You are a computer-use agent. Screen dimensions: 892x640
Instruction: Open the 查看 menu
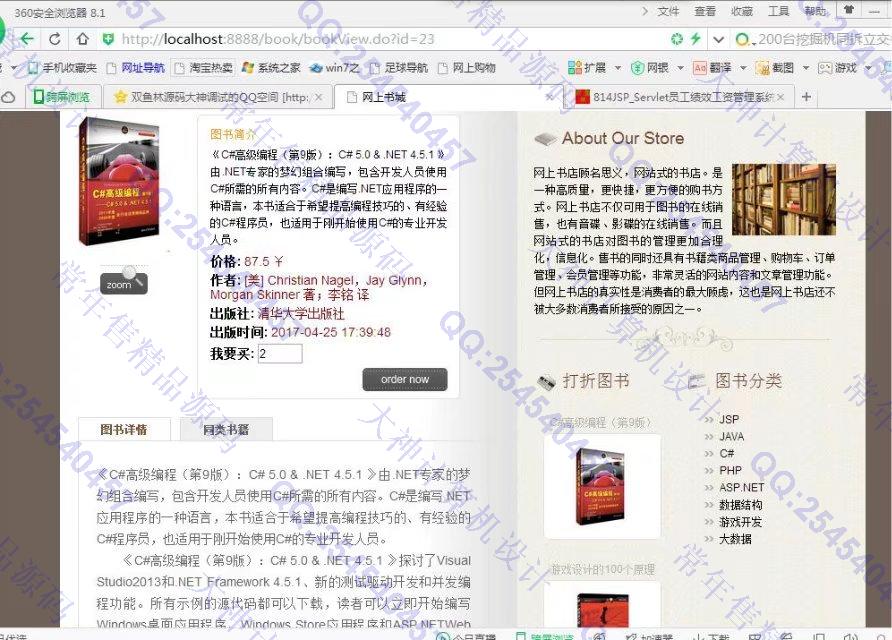coord(705,11)
